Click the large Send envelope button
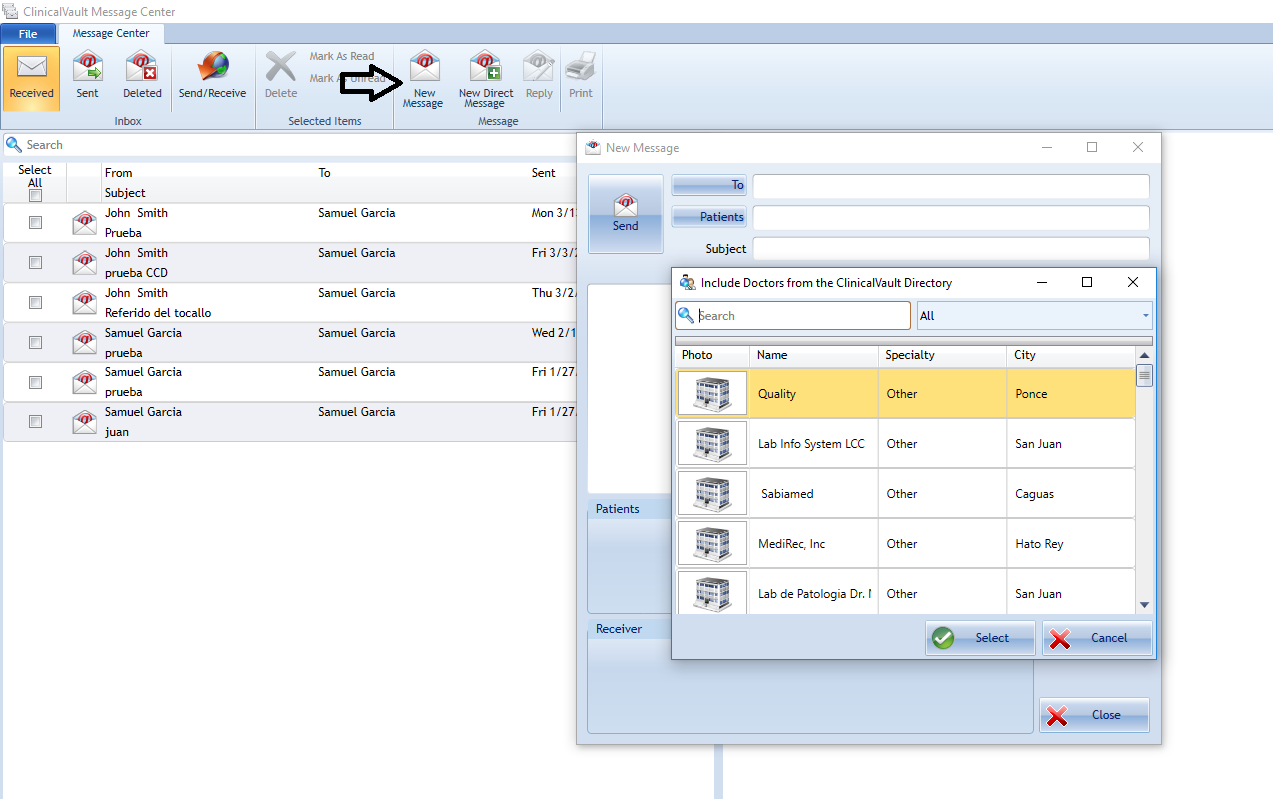Viewport: 1273px width, 799px height. 625,214
